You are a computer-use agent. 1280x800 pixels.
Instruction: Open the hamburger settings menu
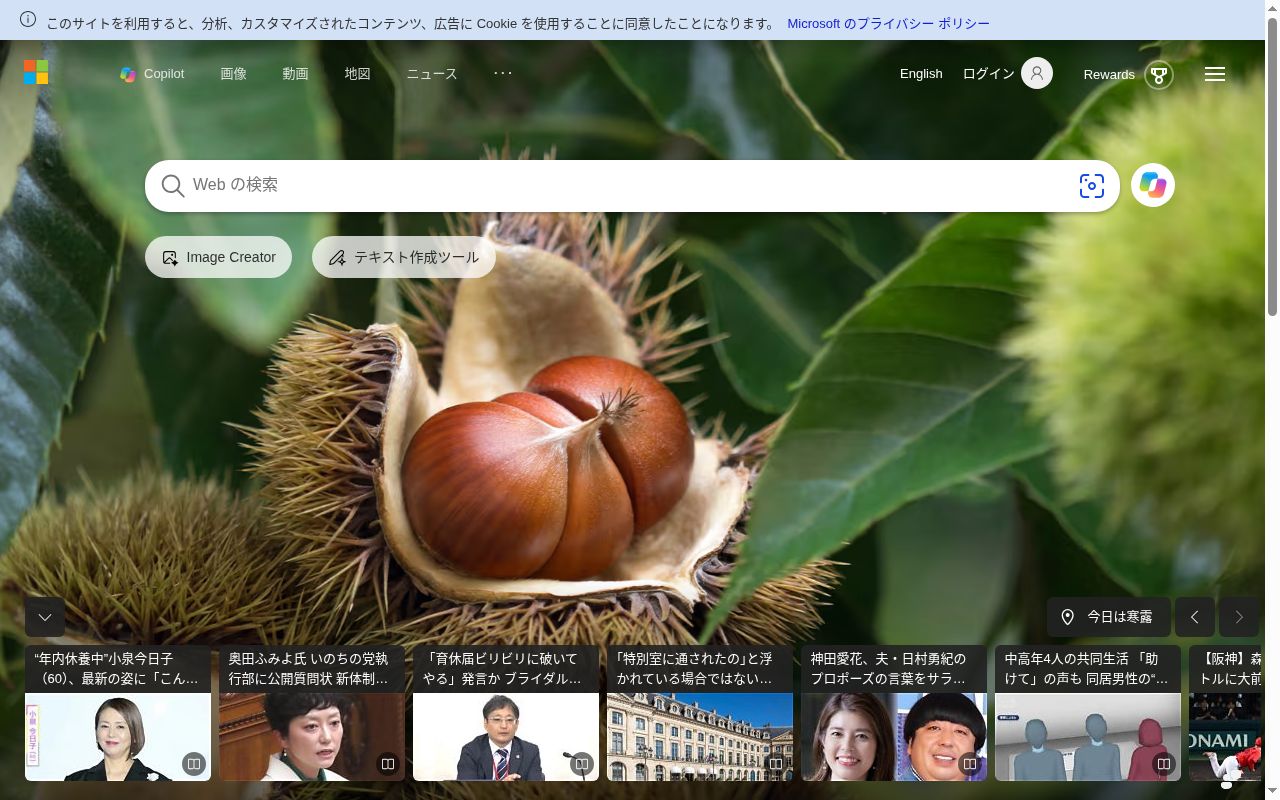[x=1215, y=74]
